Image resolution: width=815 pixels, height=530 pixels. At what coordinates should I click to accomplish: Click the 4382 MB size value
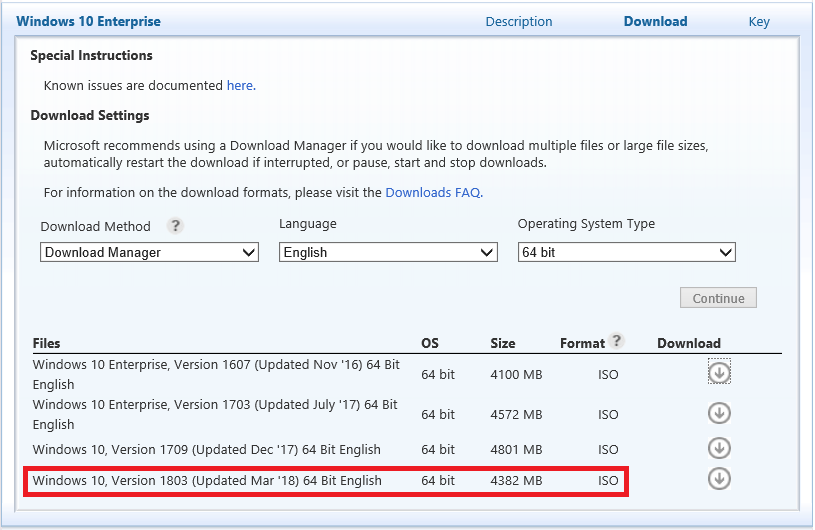click(516, 481)
